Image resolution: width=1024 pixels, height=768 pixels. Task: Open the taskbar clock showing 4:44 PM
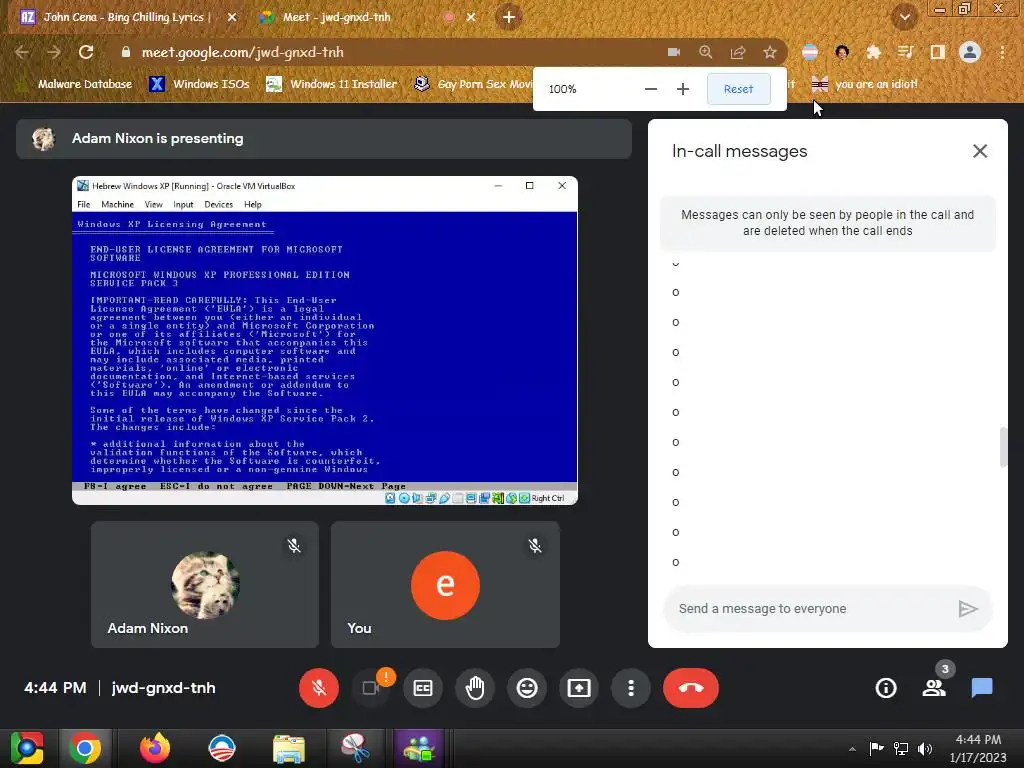(x=978, y=748)
